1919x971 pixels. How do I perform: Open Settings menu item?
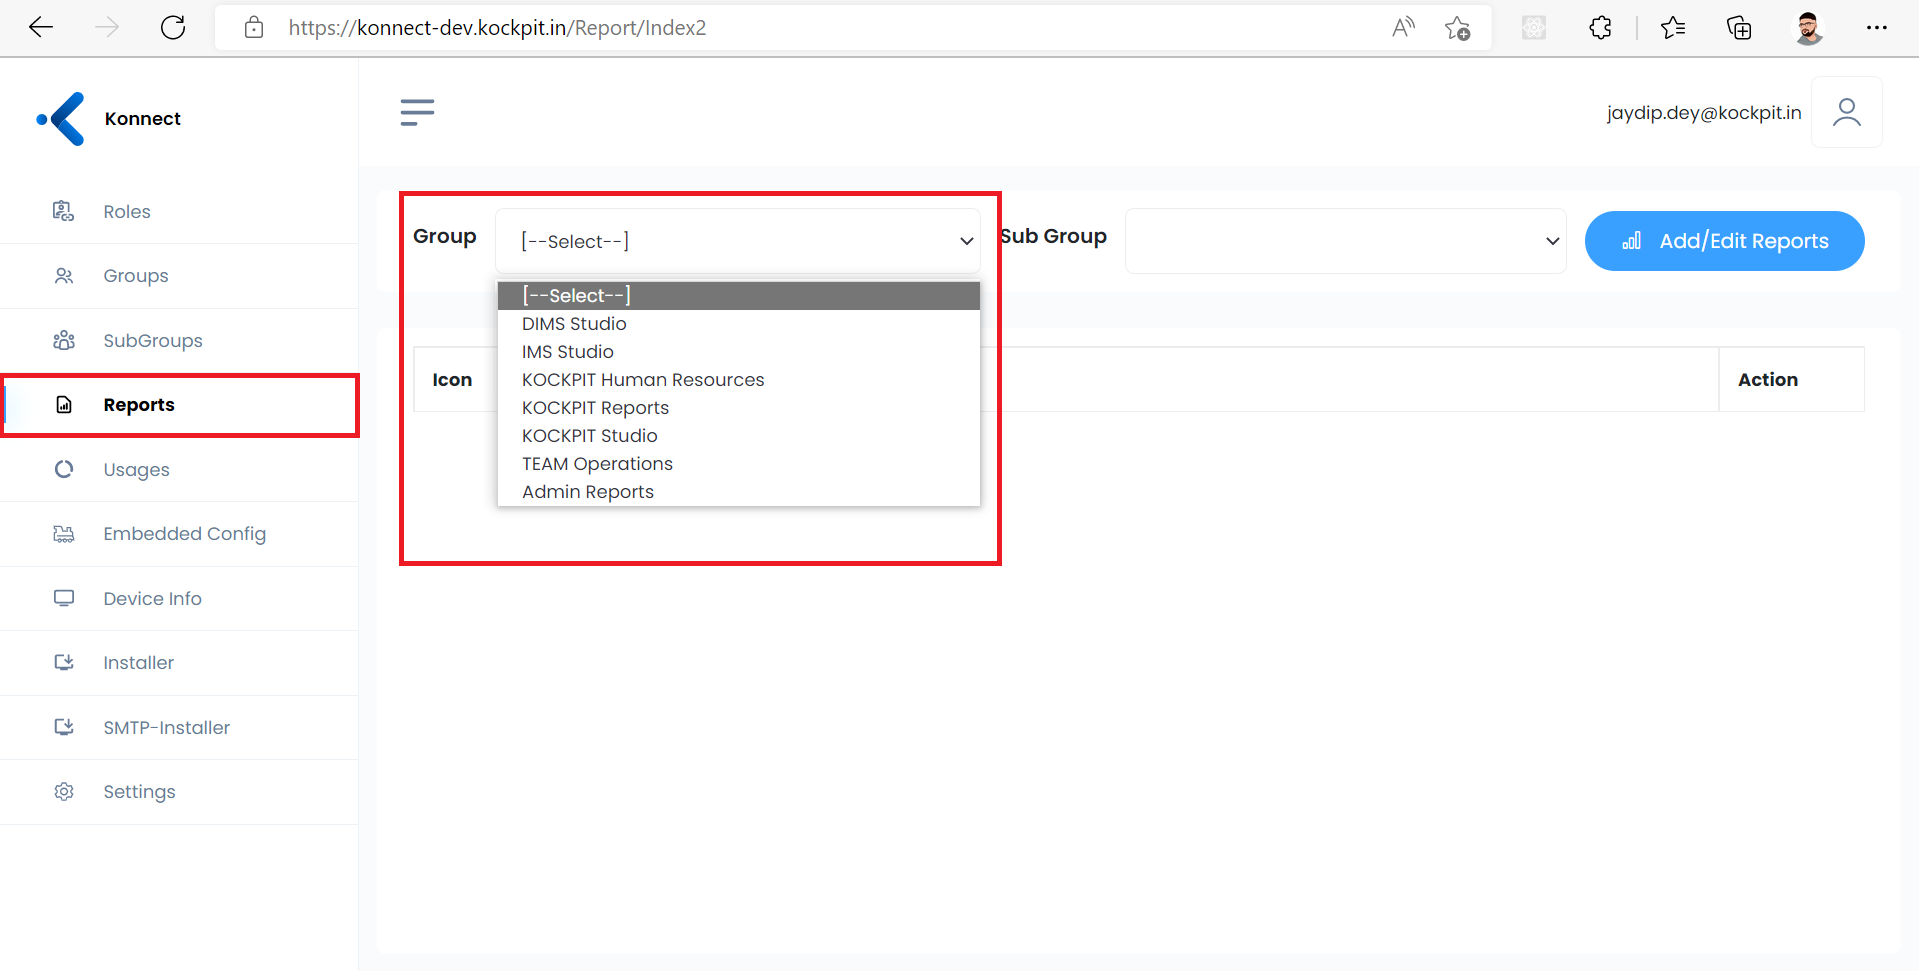tap(179, 792)
